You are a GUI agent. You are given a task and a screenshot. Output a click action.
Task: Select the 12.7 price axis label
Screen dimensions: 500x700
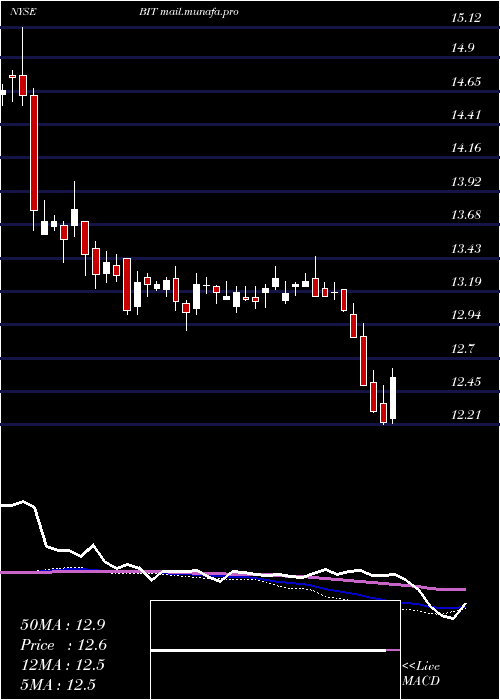(x=462, y=349)
